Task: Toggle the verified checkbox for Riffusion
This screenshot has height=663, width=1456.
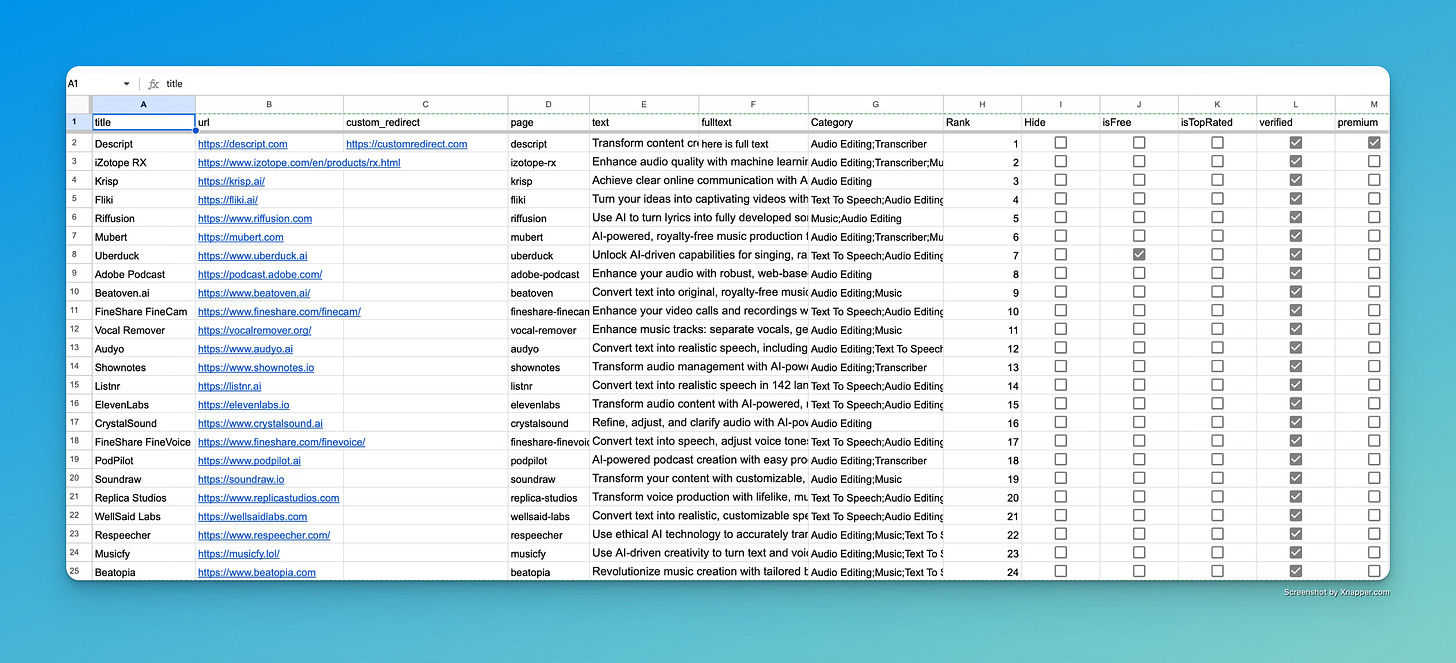Action: (1296, 217)
